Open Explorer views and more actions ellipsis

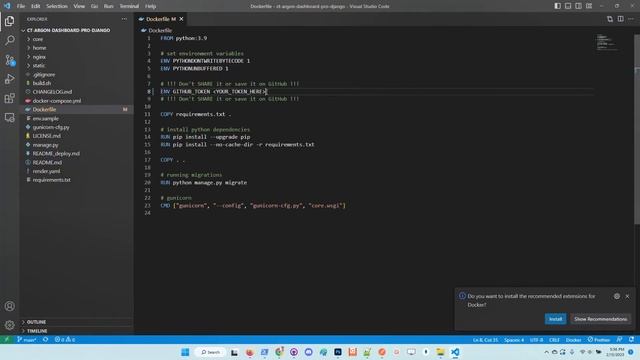pyautogui.click(x=124, y=19)
